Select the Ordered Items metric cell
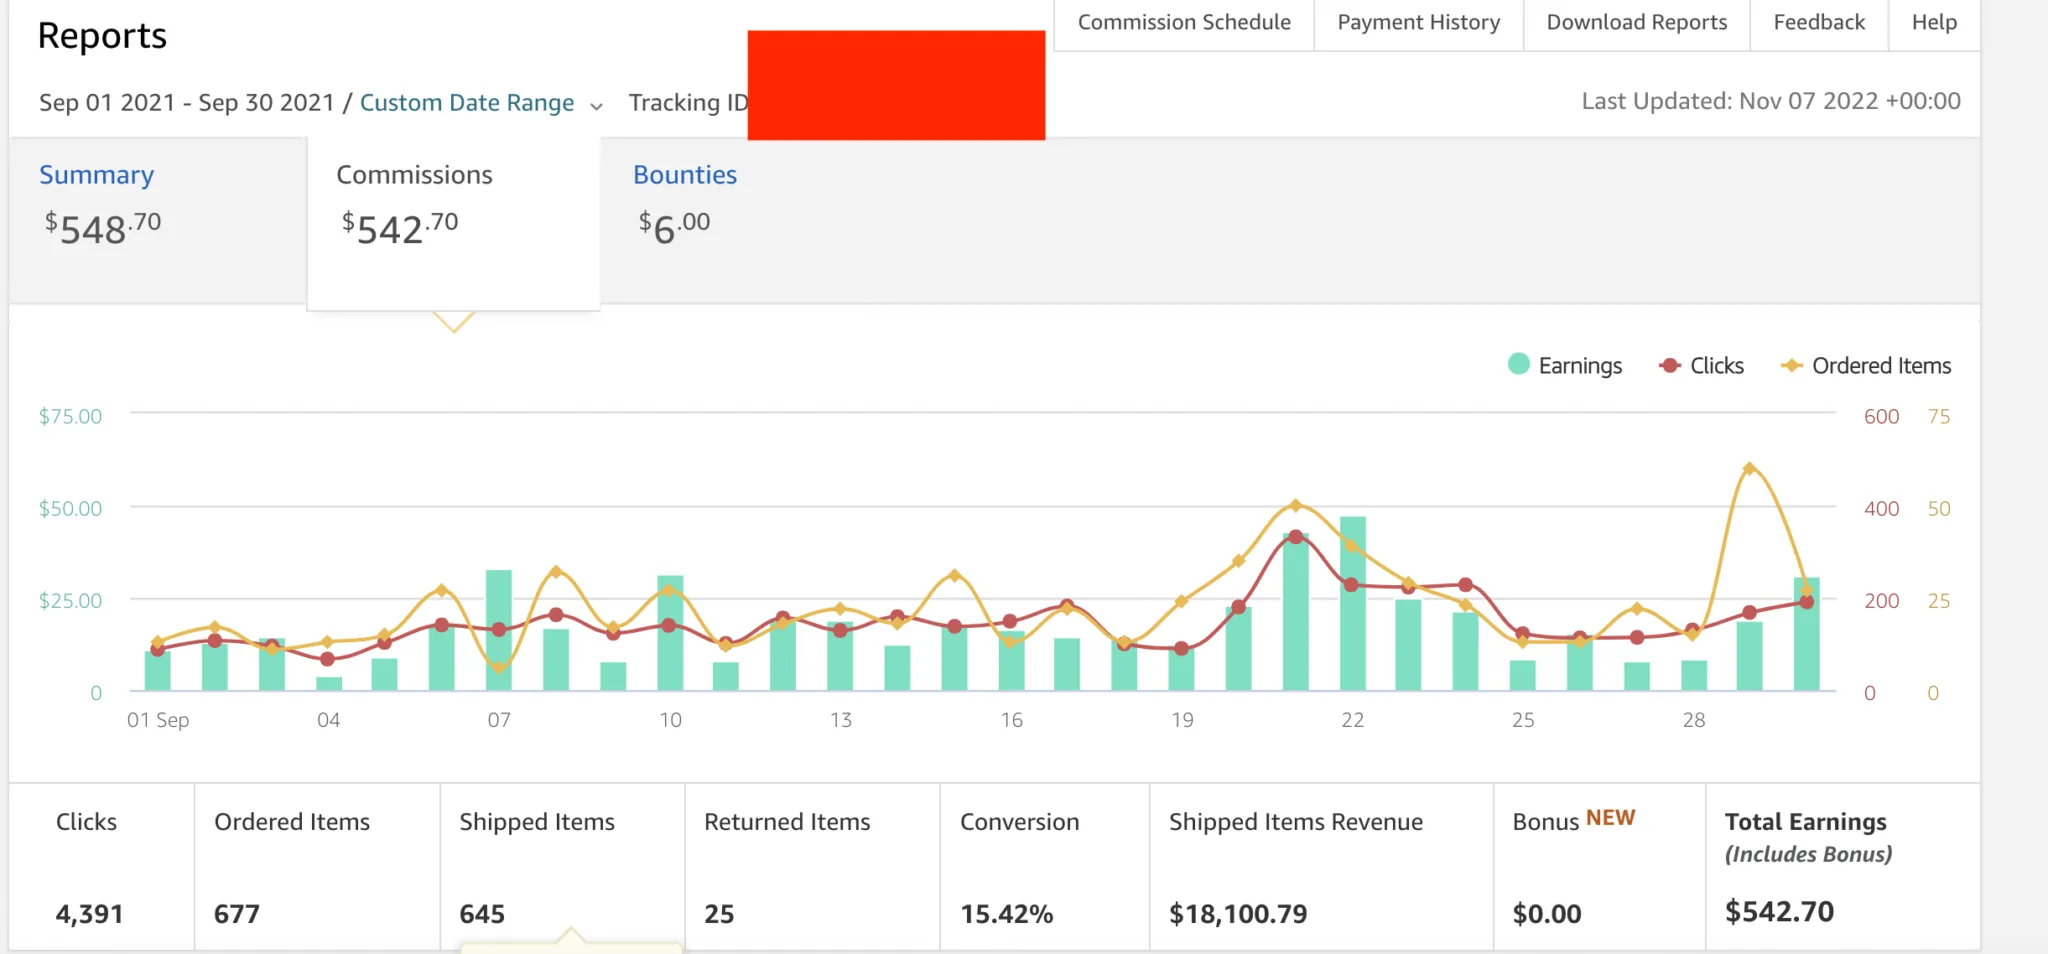This screenshot has height=954, width=2048. tap(317, 866)
